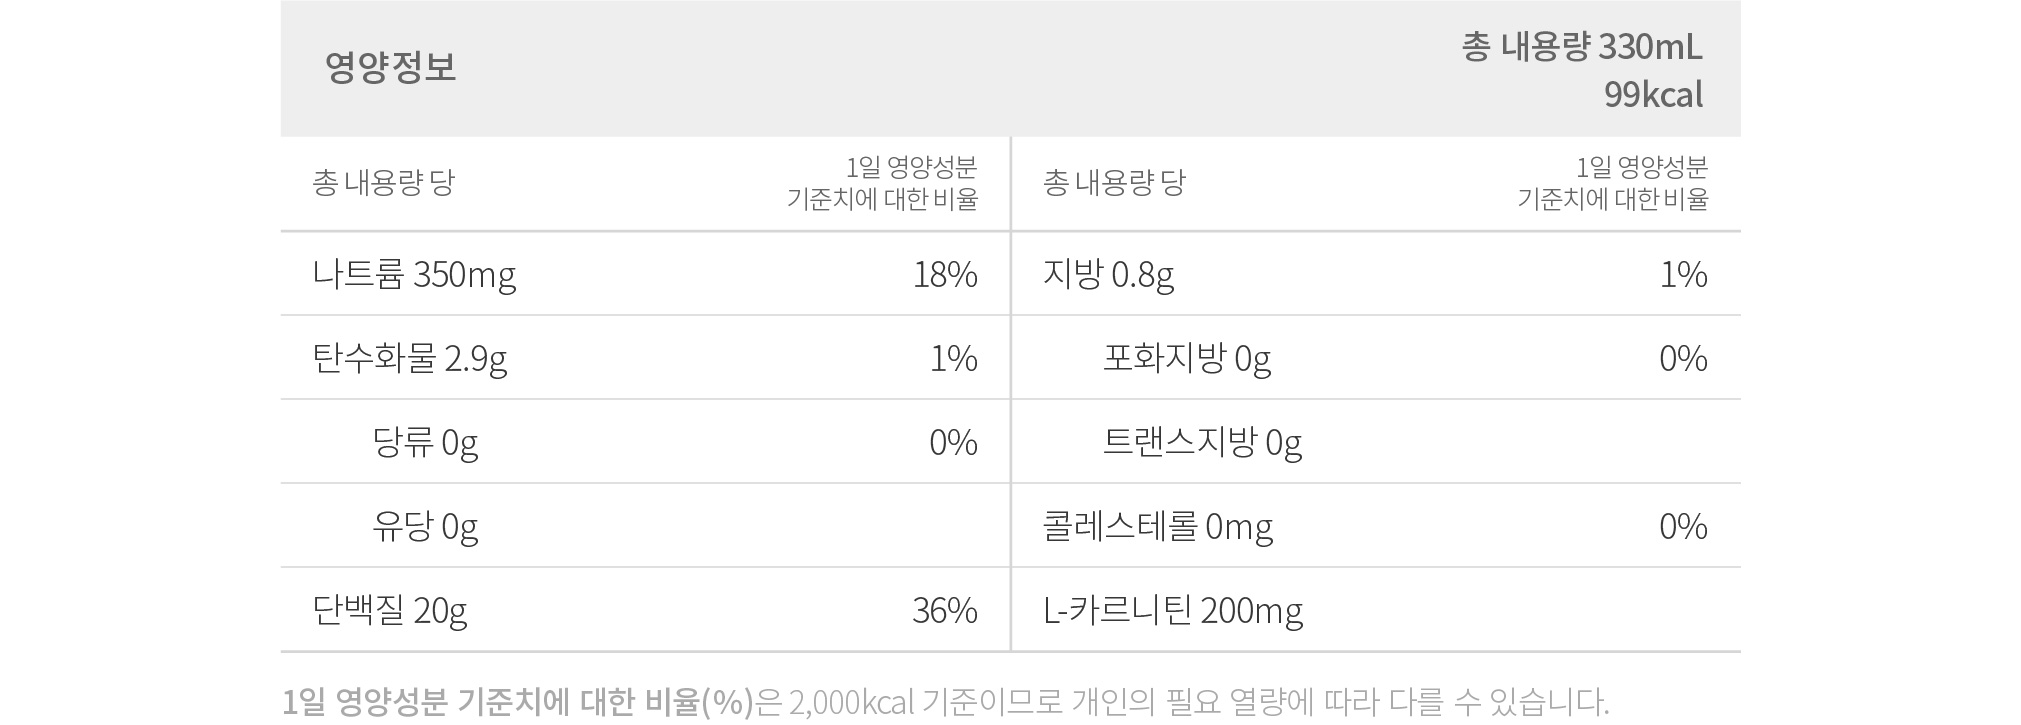Select the 나트륨 350mg row label
Image resolution: width=2021 pixels, height=725 pixels.
[x=414, y=274]
